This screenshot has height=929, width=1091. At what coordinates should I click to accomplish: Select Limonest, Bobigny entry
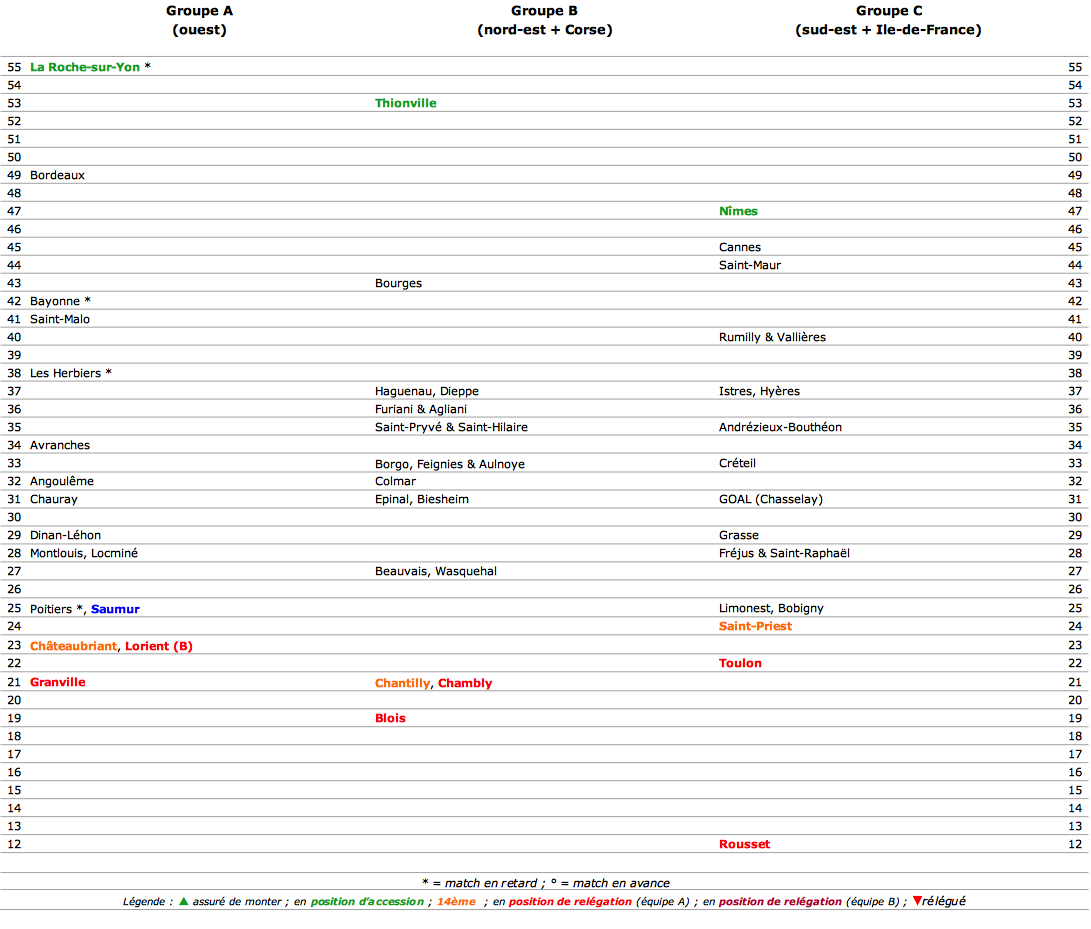click(771, 608)
